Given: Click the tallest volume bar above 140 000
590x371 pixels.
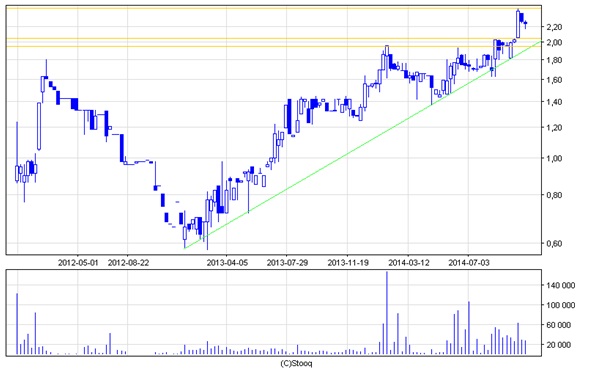Looking at the screenshot, I should [387, 313].
